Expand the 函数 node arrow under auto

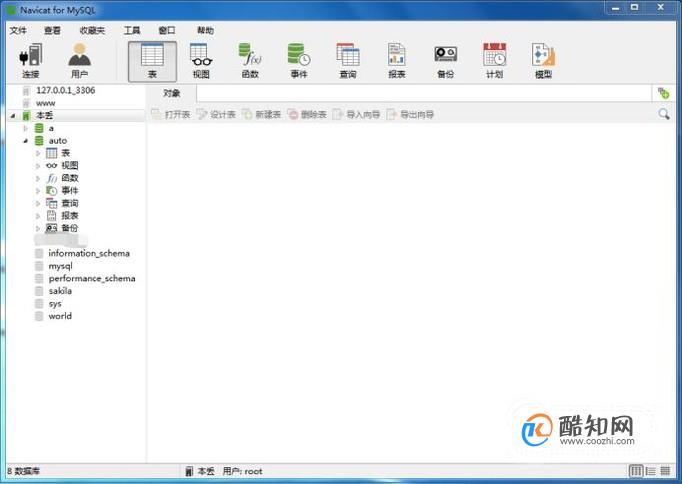38,178
